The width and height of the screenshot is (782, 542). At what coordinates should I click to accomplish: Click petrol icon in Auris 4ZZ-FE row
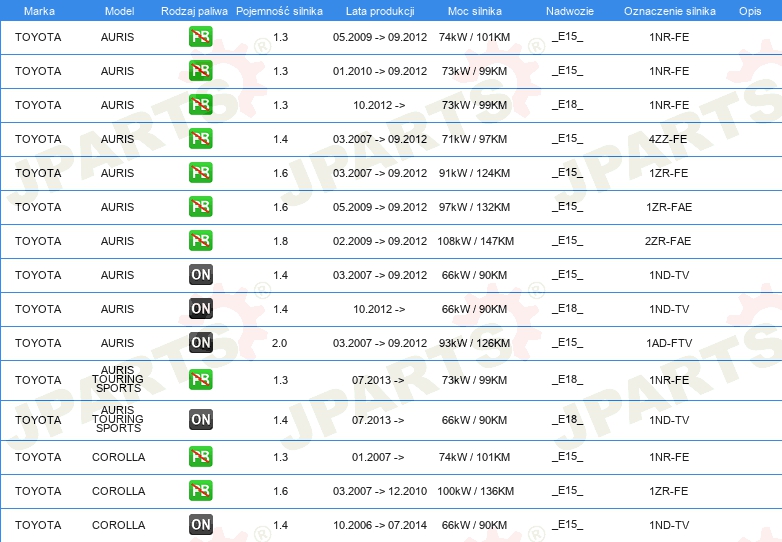tap(200, 139)
